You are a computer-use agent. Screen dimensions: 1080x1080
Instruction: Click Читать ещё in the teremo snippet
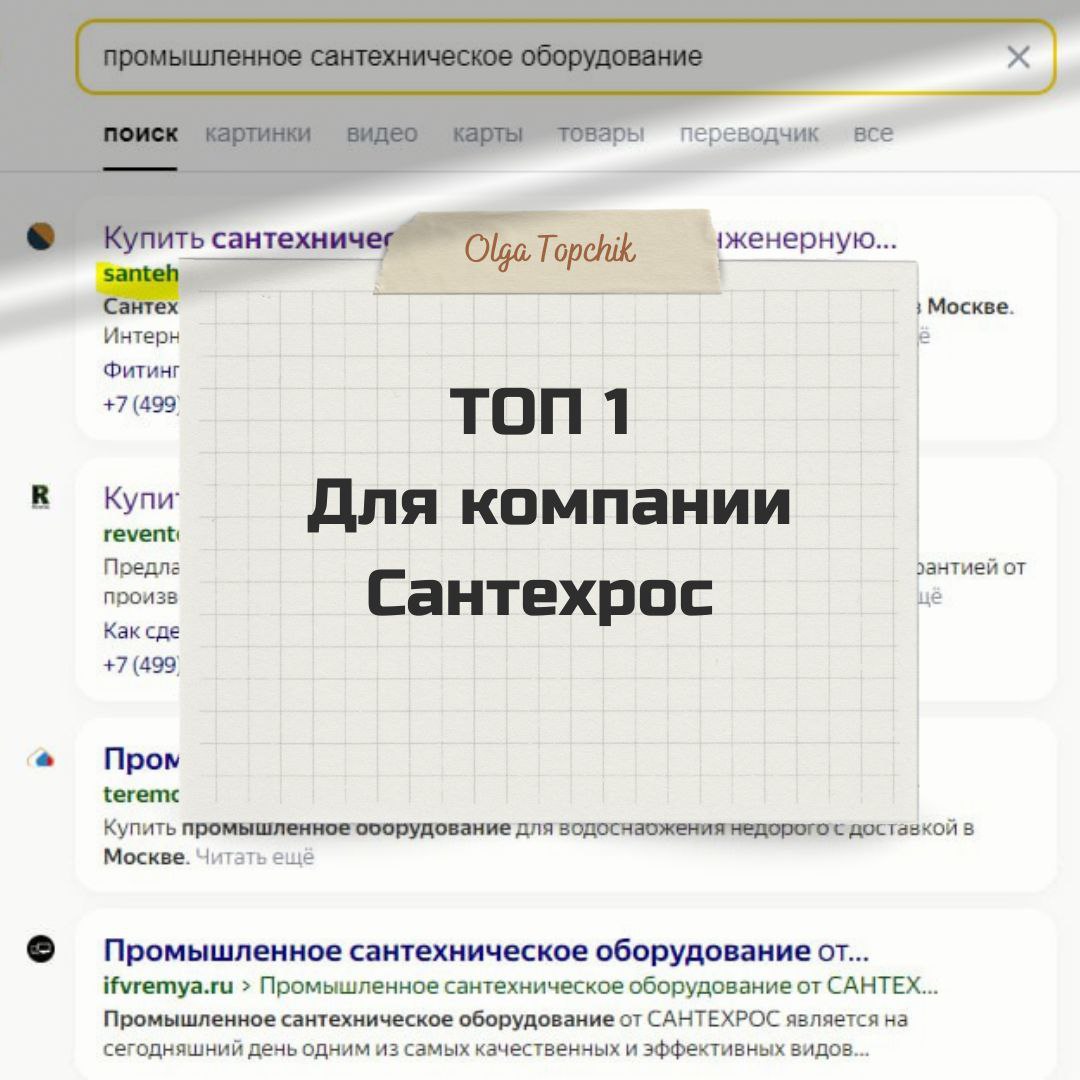click(254, 857)
